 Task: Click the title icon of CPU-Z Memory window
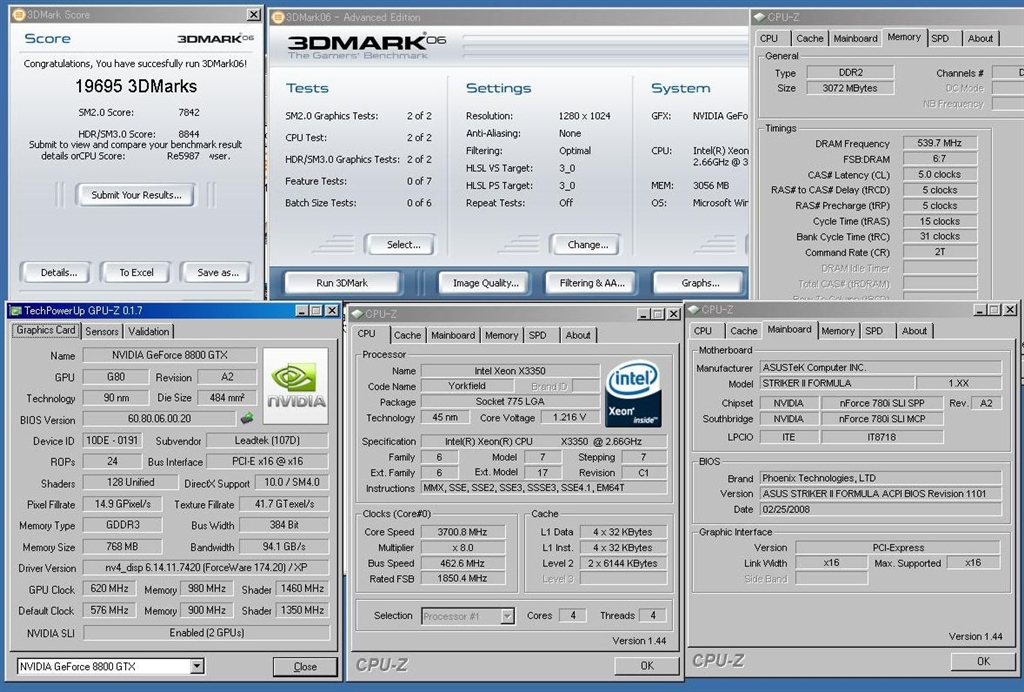pos(759,17)
